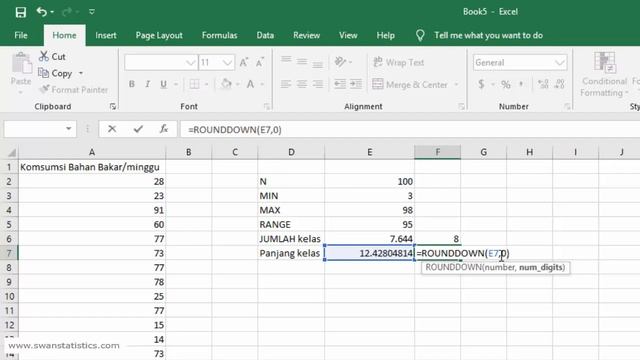Click Cut in the Clipboard group
This screenshot has height=360, width=640.
52,57
